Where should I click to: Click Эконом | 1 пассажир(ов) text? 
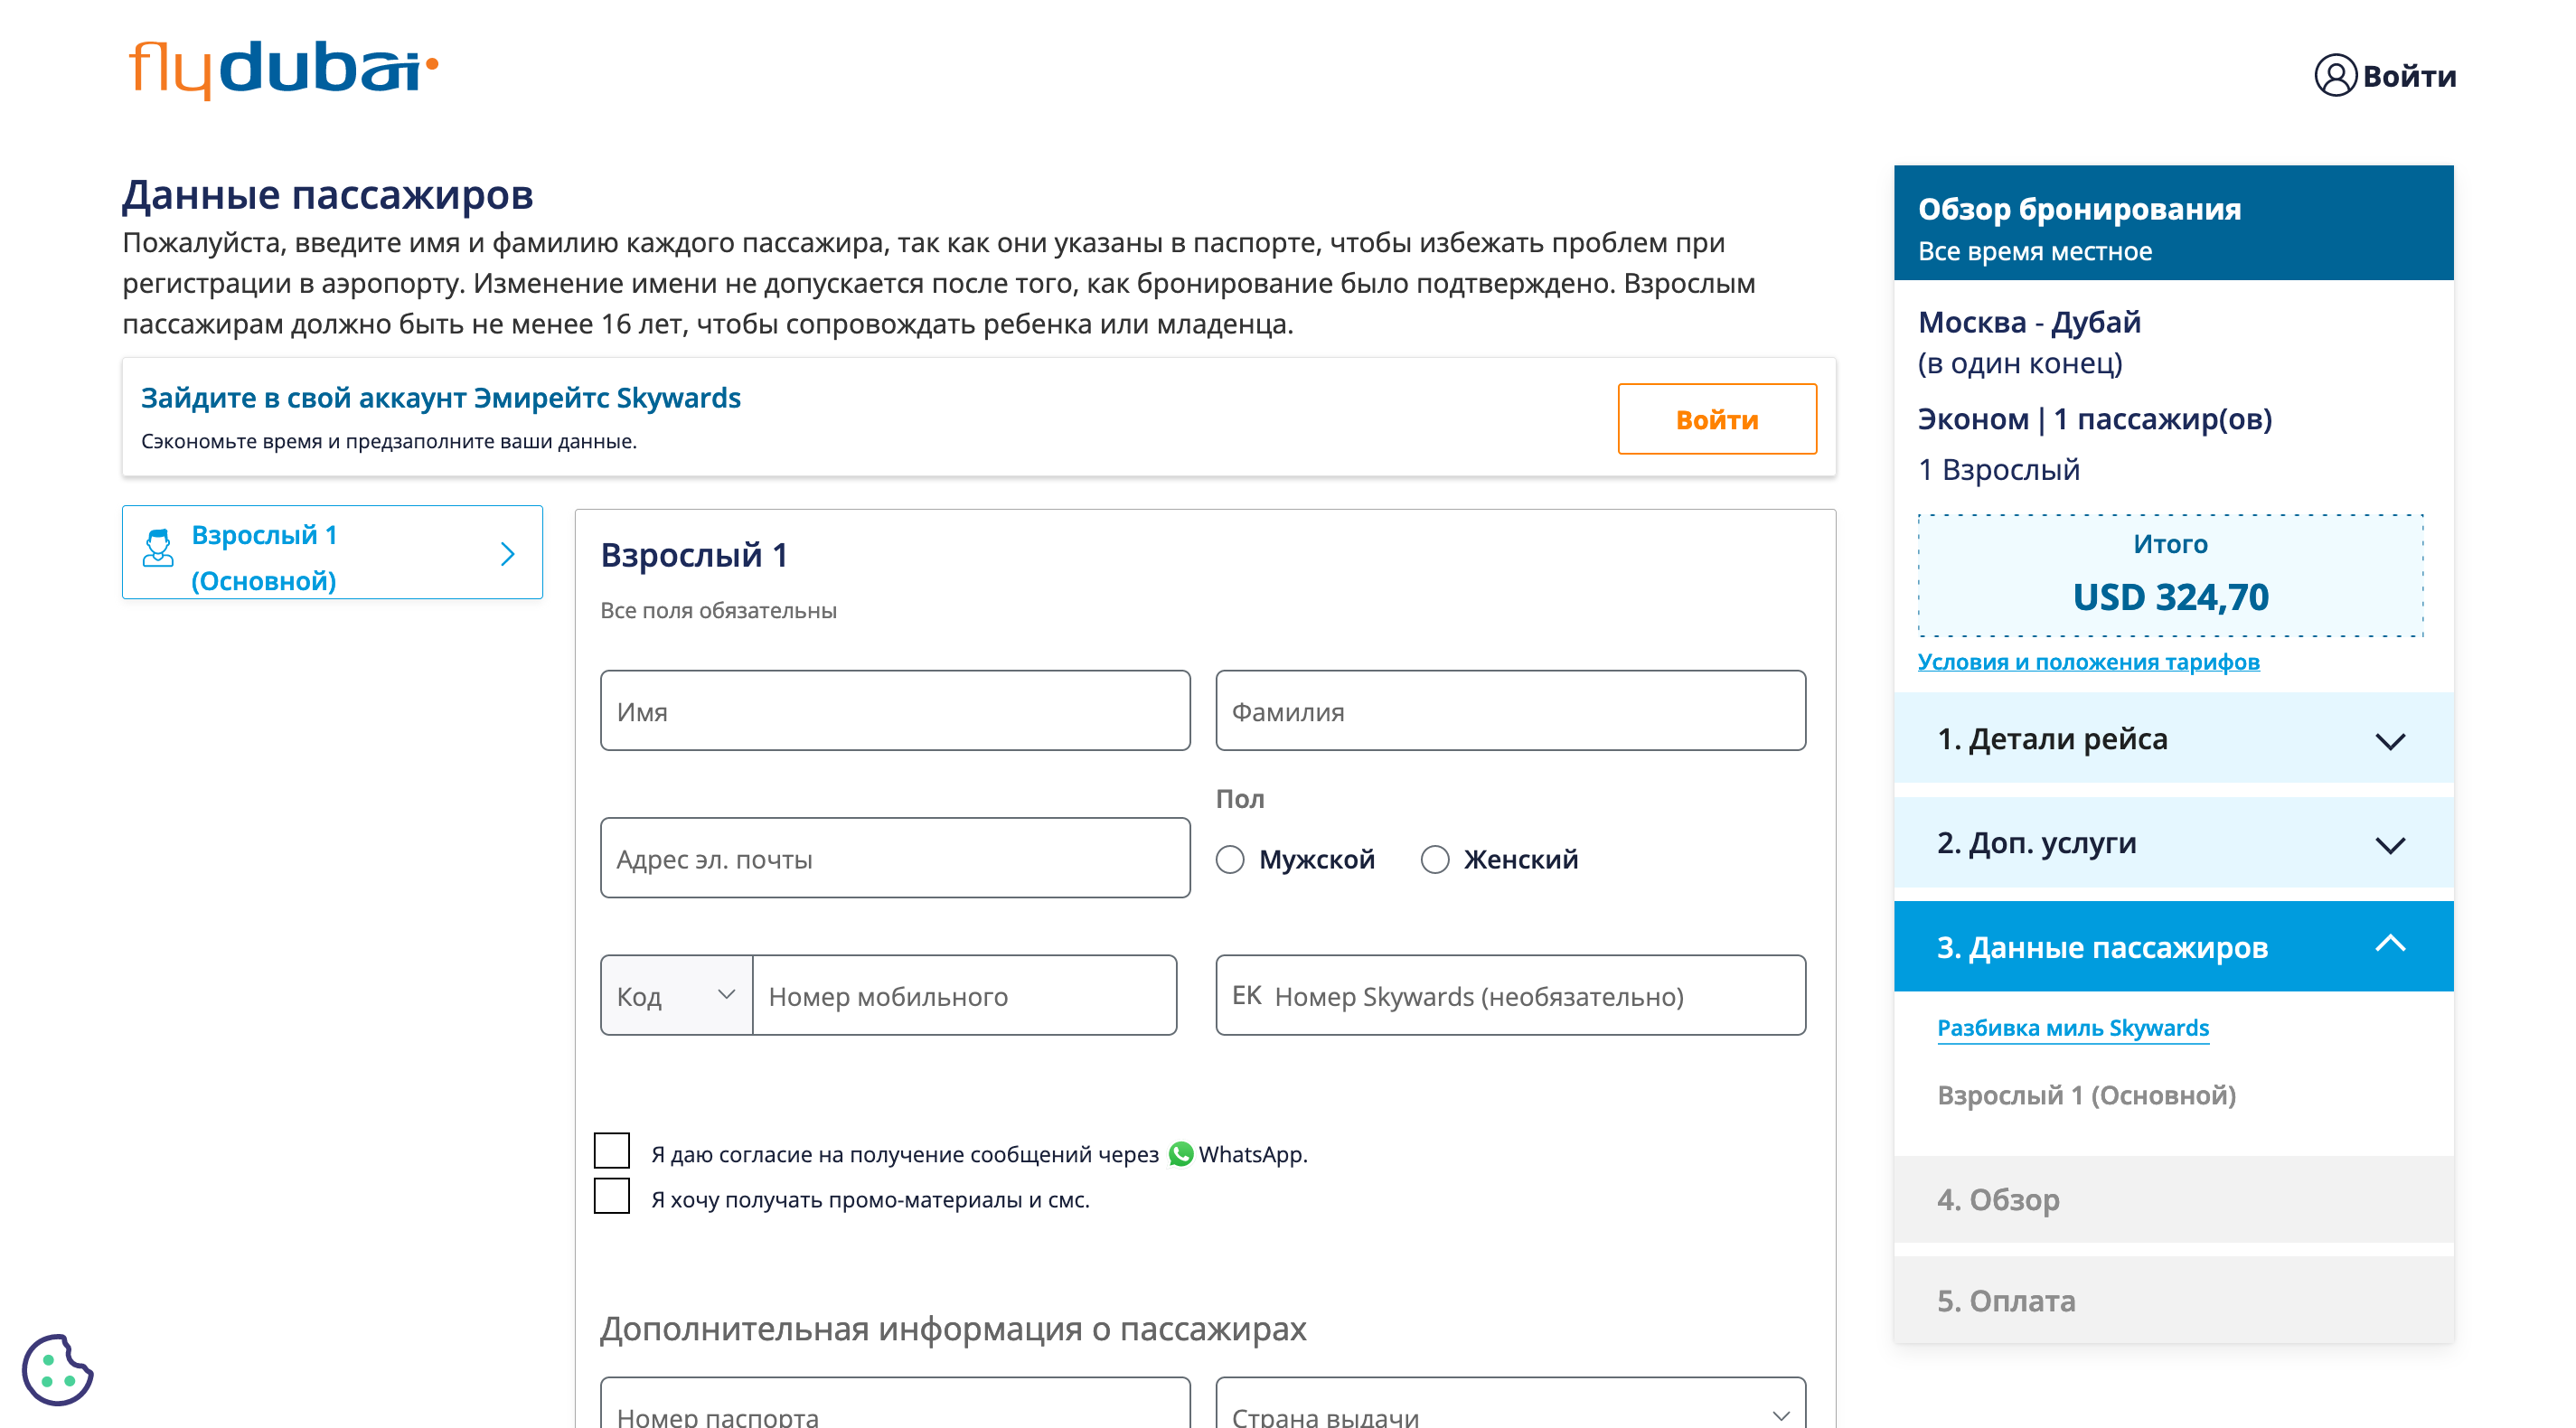(x=2095, y=418)
